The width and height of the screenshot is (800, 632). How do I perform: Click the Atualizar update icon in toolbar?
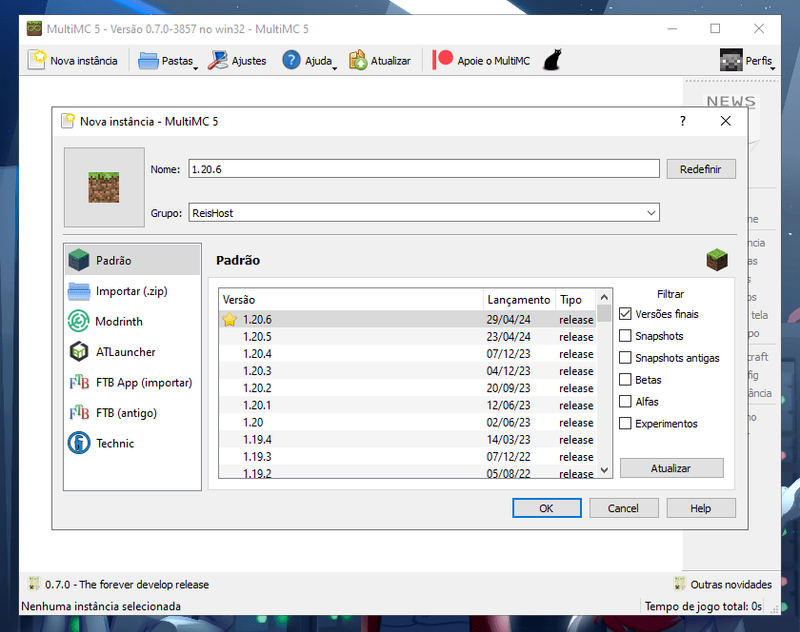coord(358,60)
